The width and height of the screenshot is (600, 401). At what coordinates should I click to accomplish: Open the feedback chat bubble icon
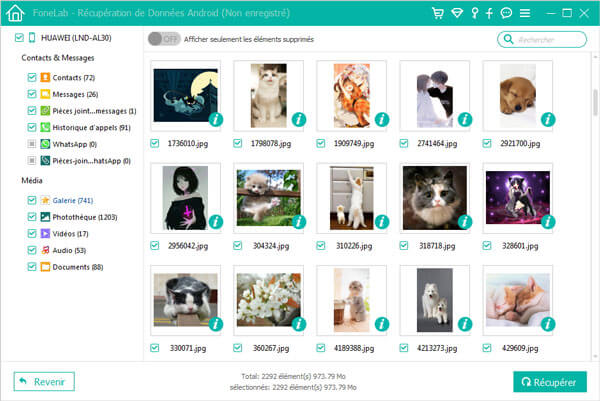[x=506, y=13]
